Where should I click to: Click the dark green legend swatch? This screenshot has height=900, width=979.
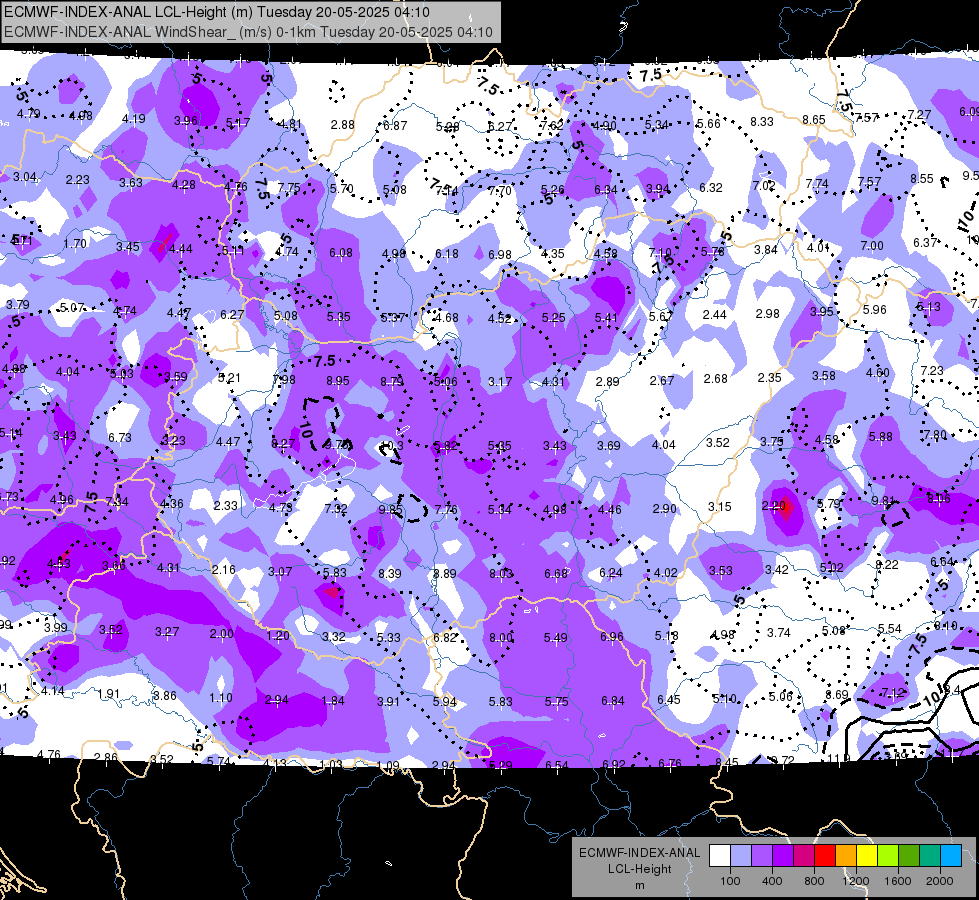click(x=909, y=856)
